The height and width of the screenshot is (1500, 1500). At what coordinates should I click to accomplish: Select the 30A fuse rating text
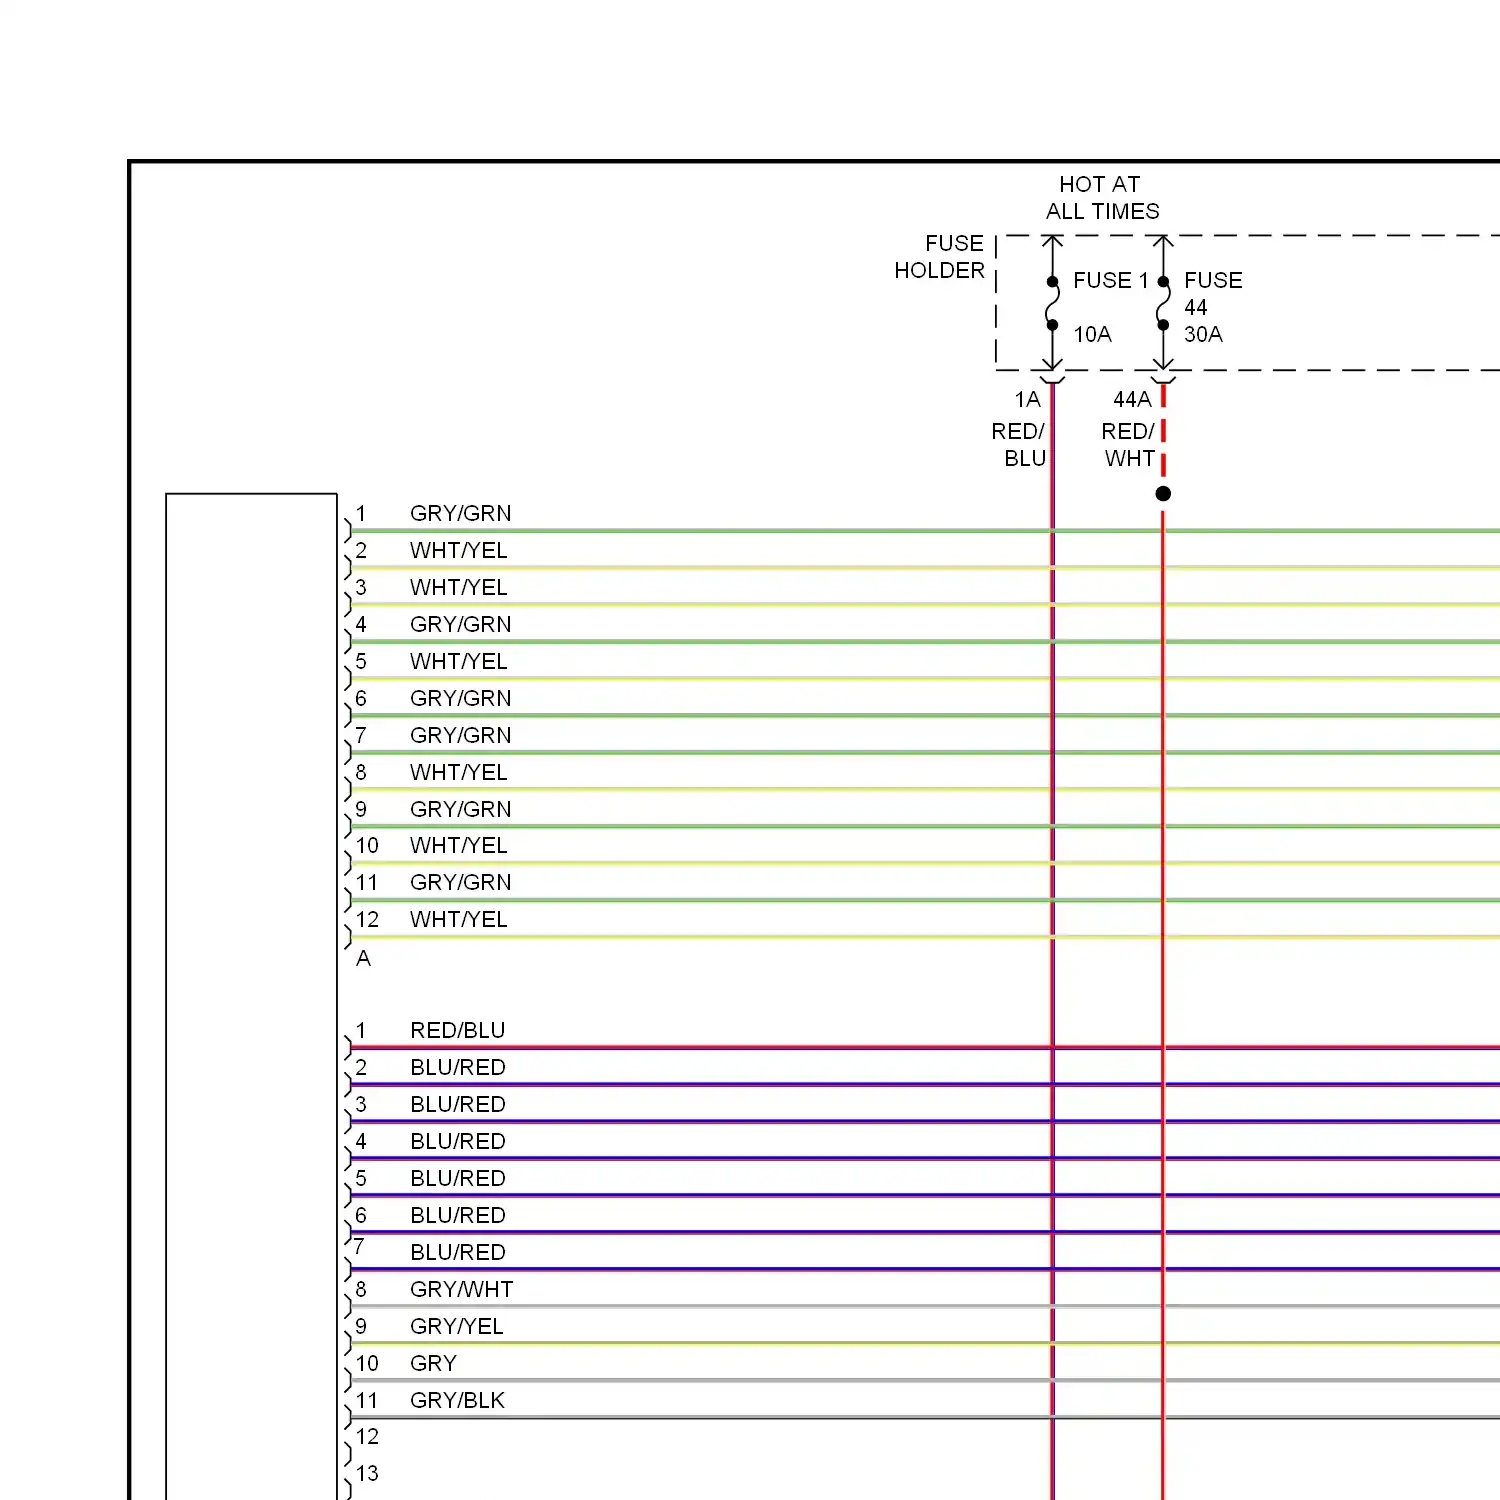click(x=1203, y=334)
